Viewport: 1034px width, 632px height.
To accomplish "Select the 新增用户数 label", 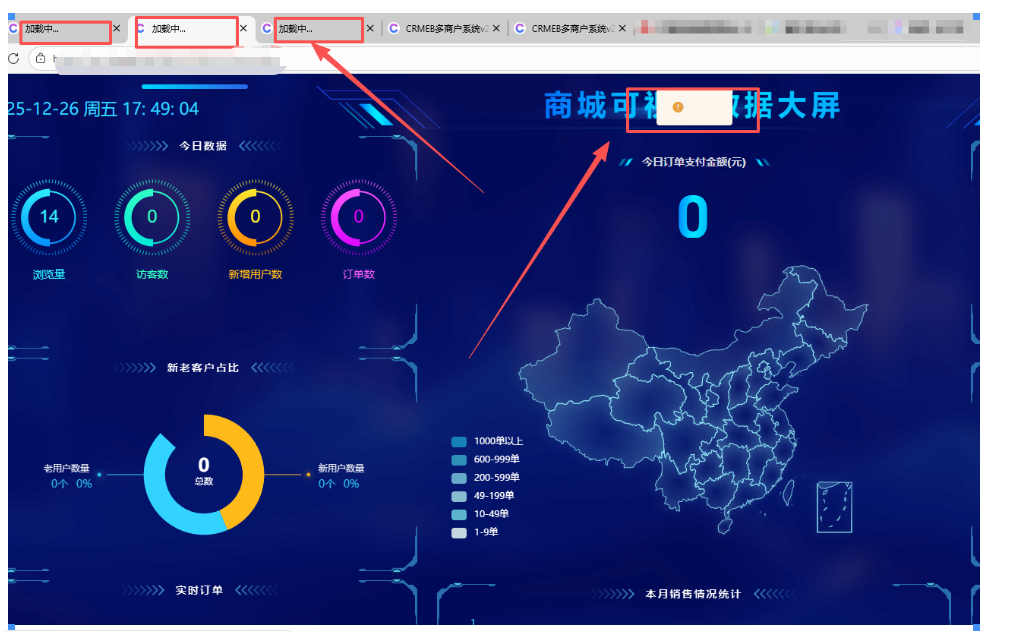I will pyautogui.click(x=255, y=274).
